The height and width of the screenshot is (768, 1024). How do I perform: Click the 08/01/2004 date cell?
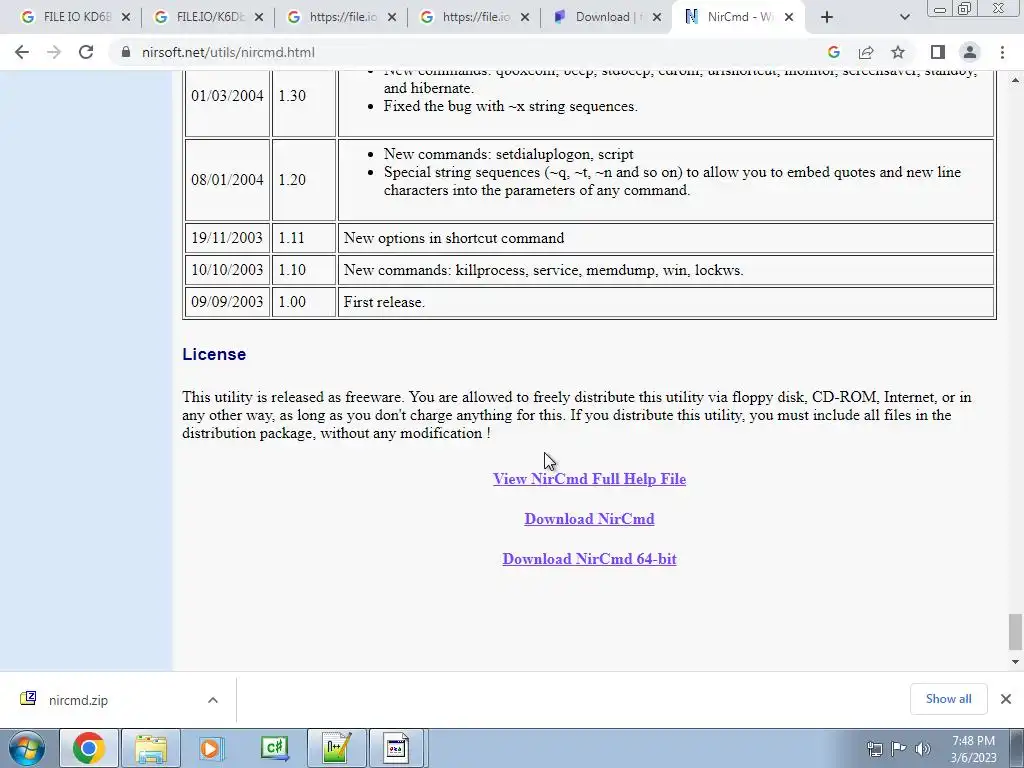point(227,180)
